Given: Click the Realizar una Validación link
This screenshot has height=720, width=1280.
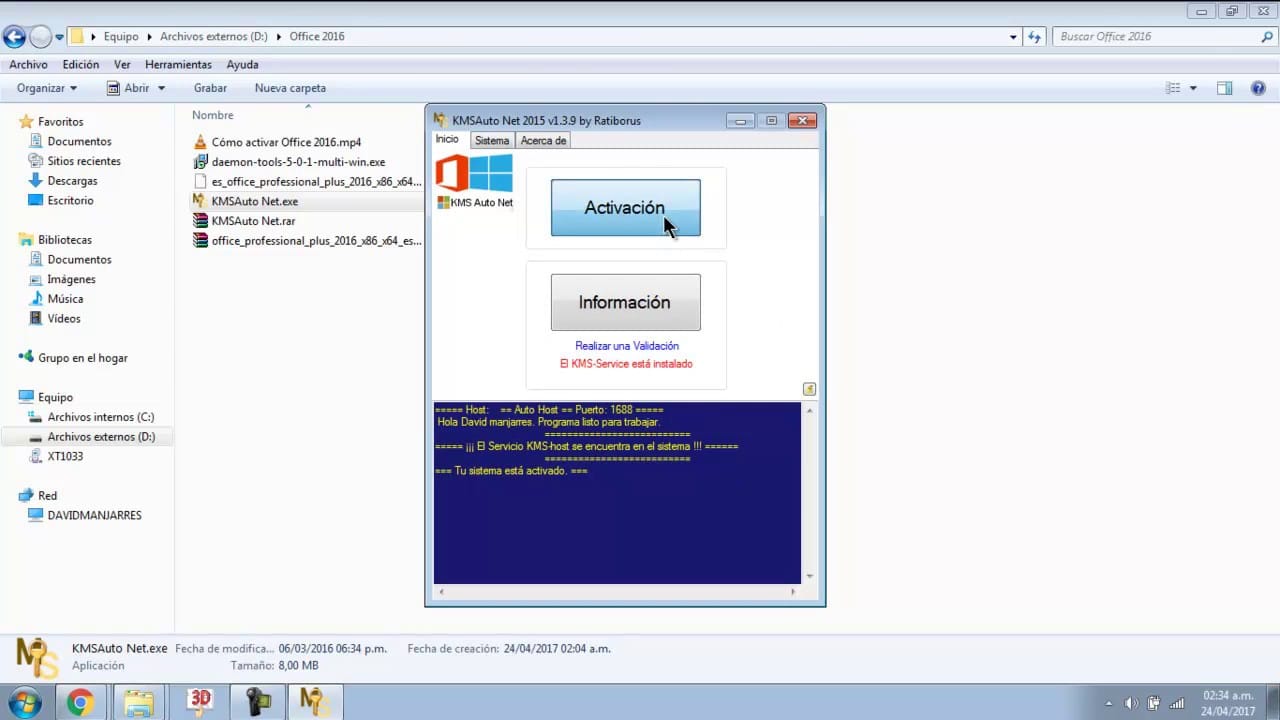Looking at the screenshot, I should tap(626, 345).
